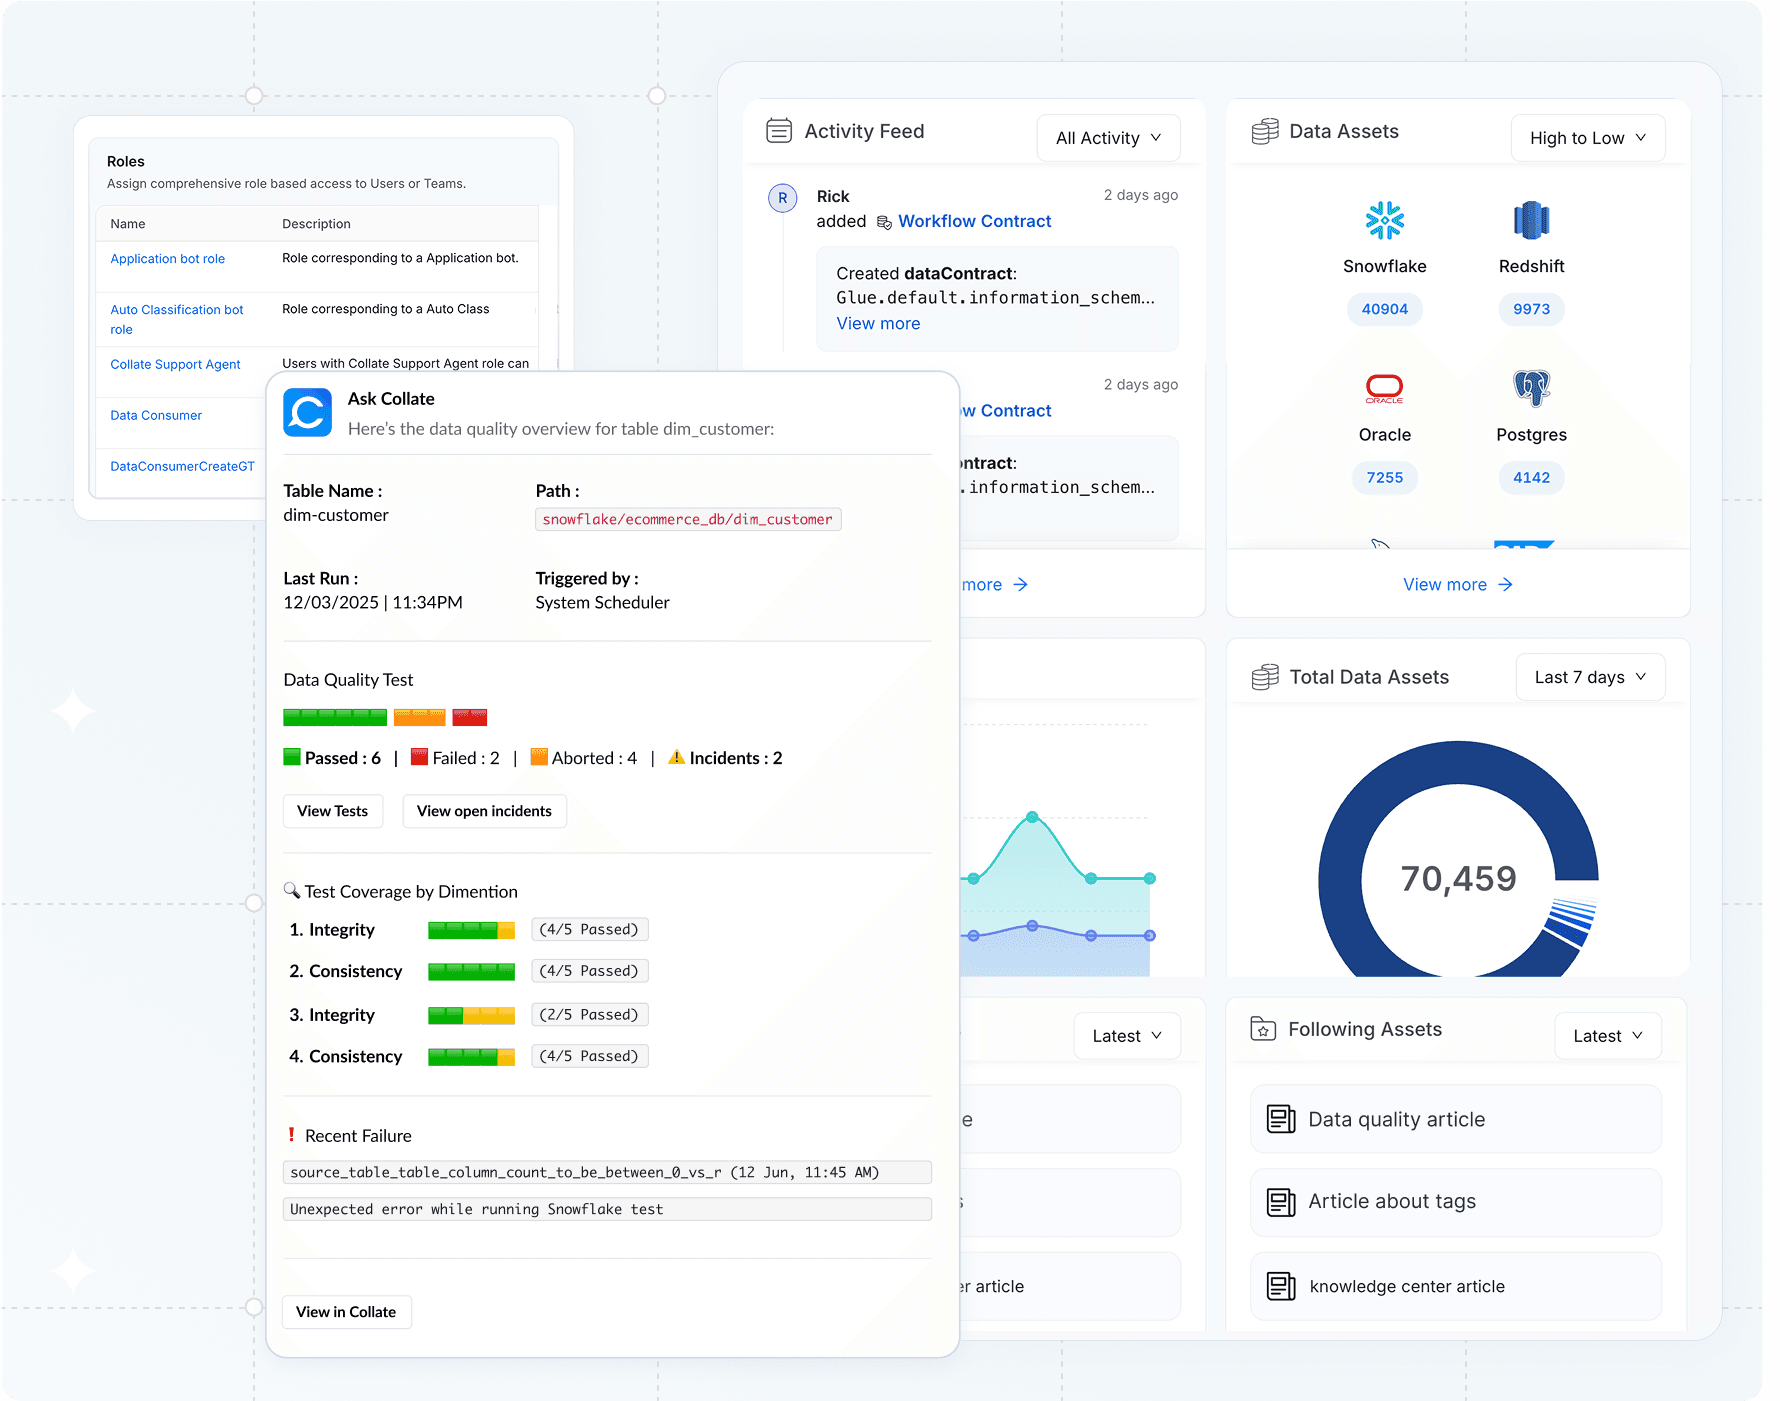Image resolution: width=1780 pixels, height=1401 pixels.
Task: Click the Postgres elephant icon
Action: click(1530, 388)
